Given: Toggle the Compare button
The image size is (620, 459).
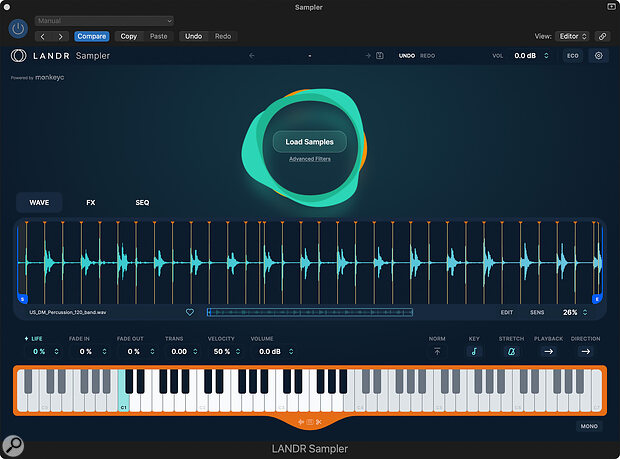Looking at the screenshot, I should click(x=92, y=36).
